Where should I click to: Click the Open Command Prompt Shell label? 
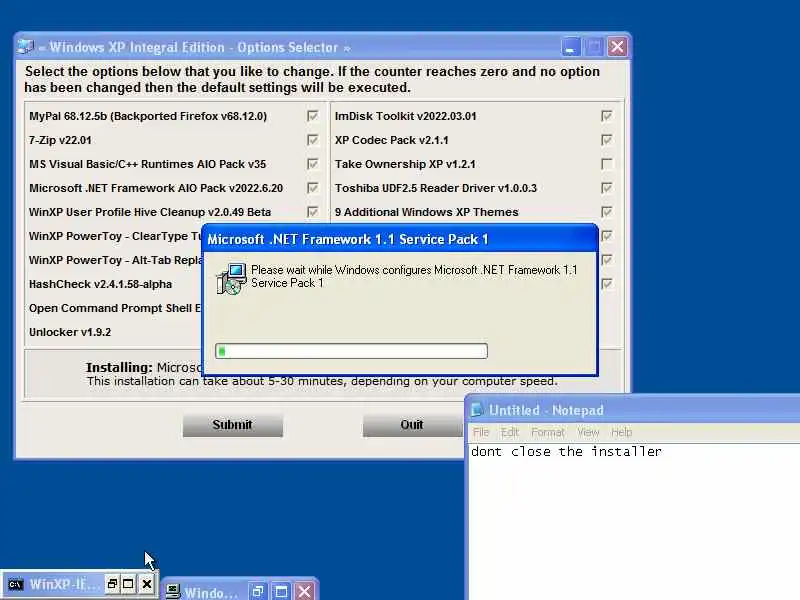tap(115, 308)
